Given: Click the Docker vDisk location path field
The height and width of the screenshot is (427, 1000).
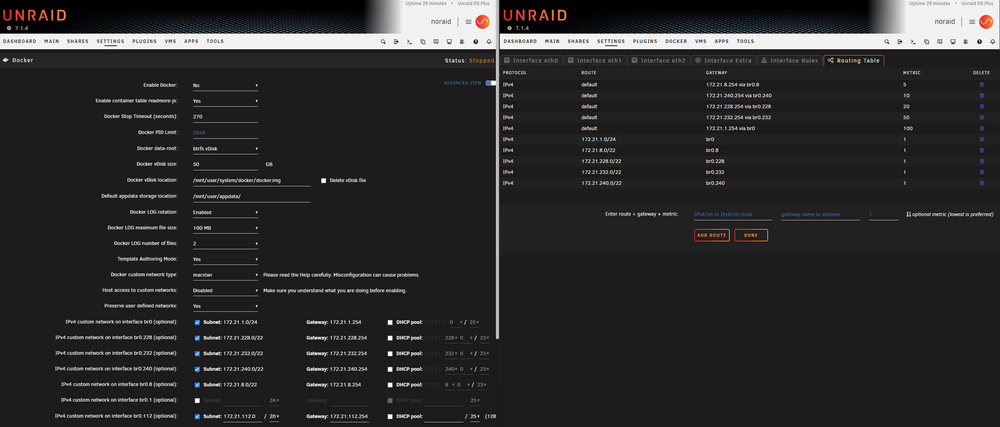Looking at the screenshot, I should (x=251, y=180).
